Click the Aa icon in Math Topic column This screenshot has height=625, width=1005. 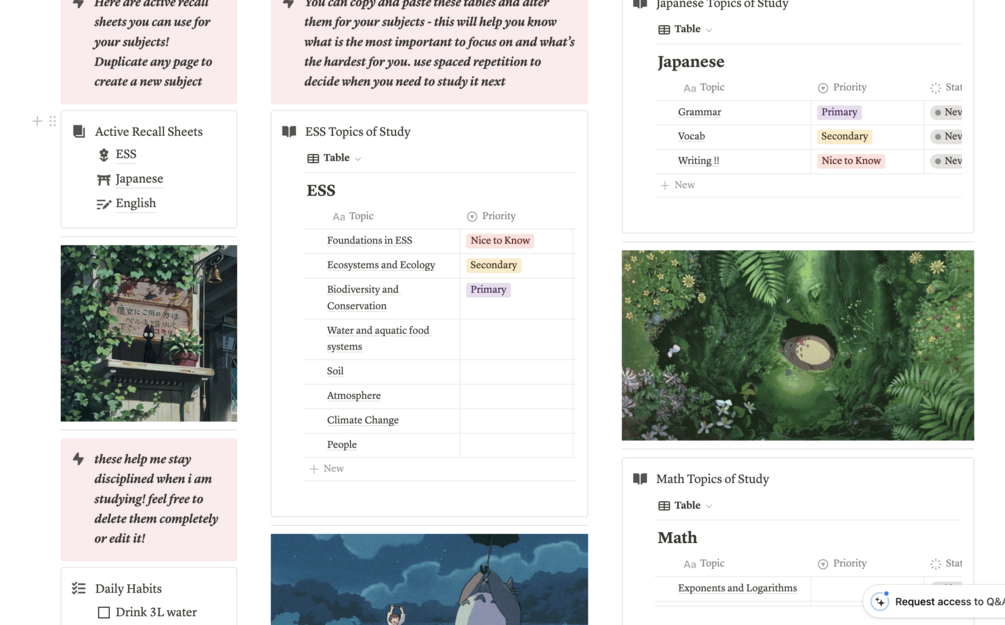pyautogui.click(x=690, y=564)
